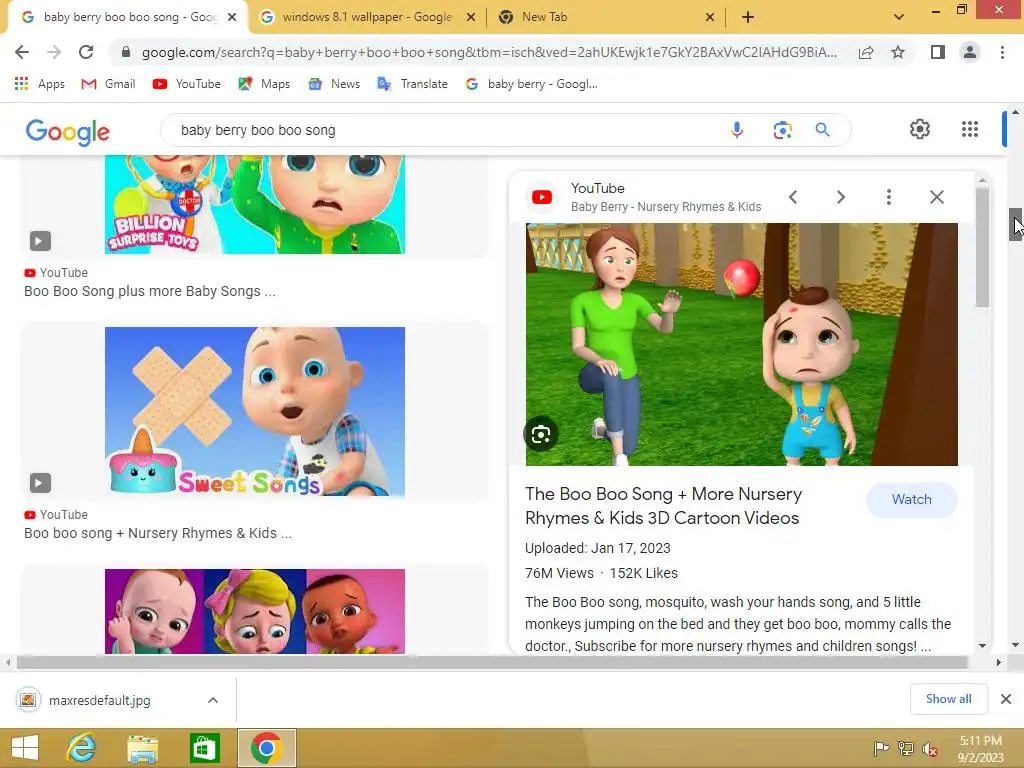Search inside image with Lens overlay icon
This screenshot has width=1024, height=768.
coord(541,434)
